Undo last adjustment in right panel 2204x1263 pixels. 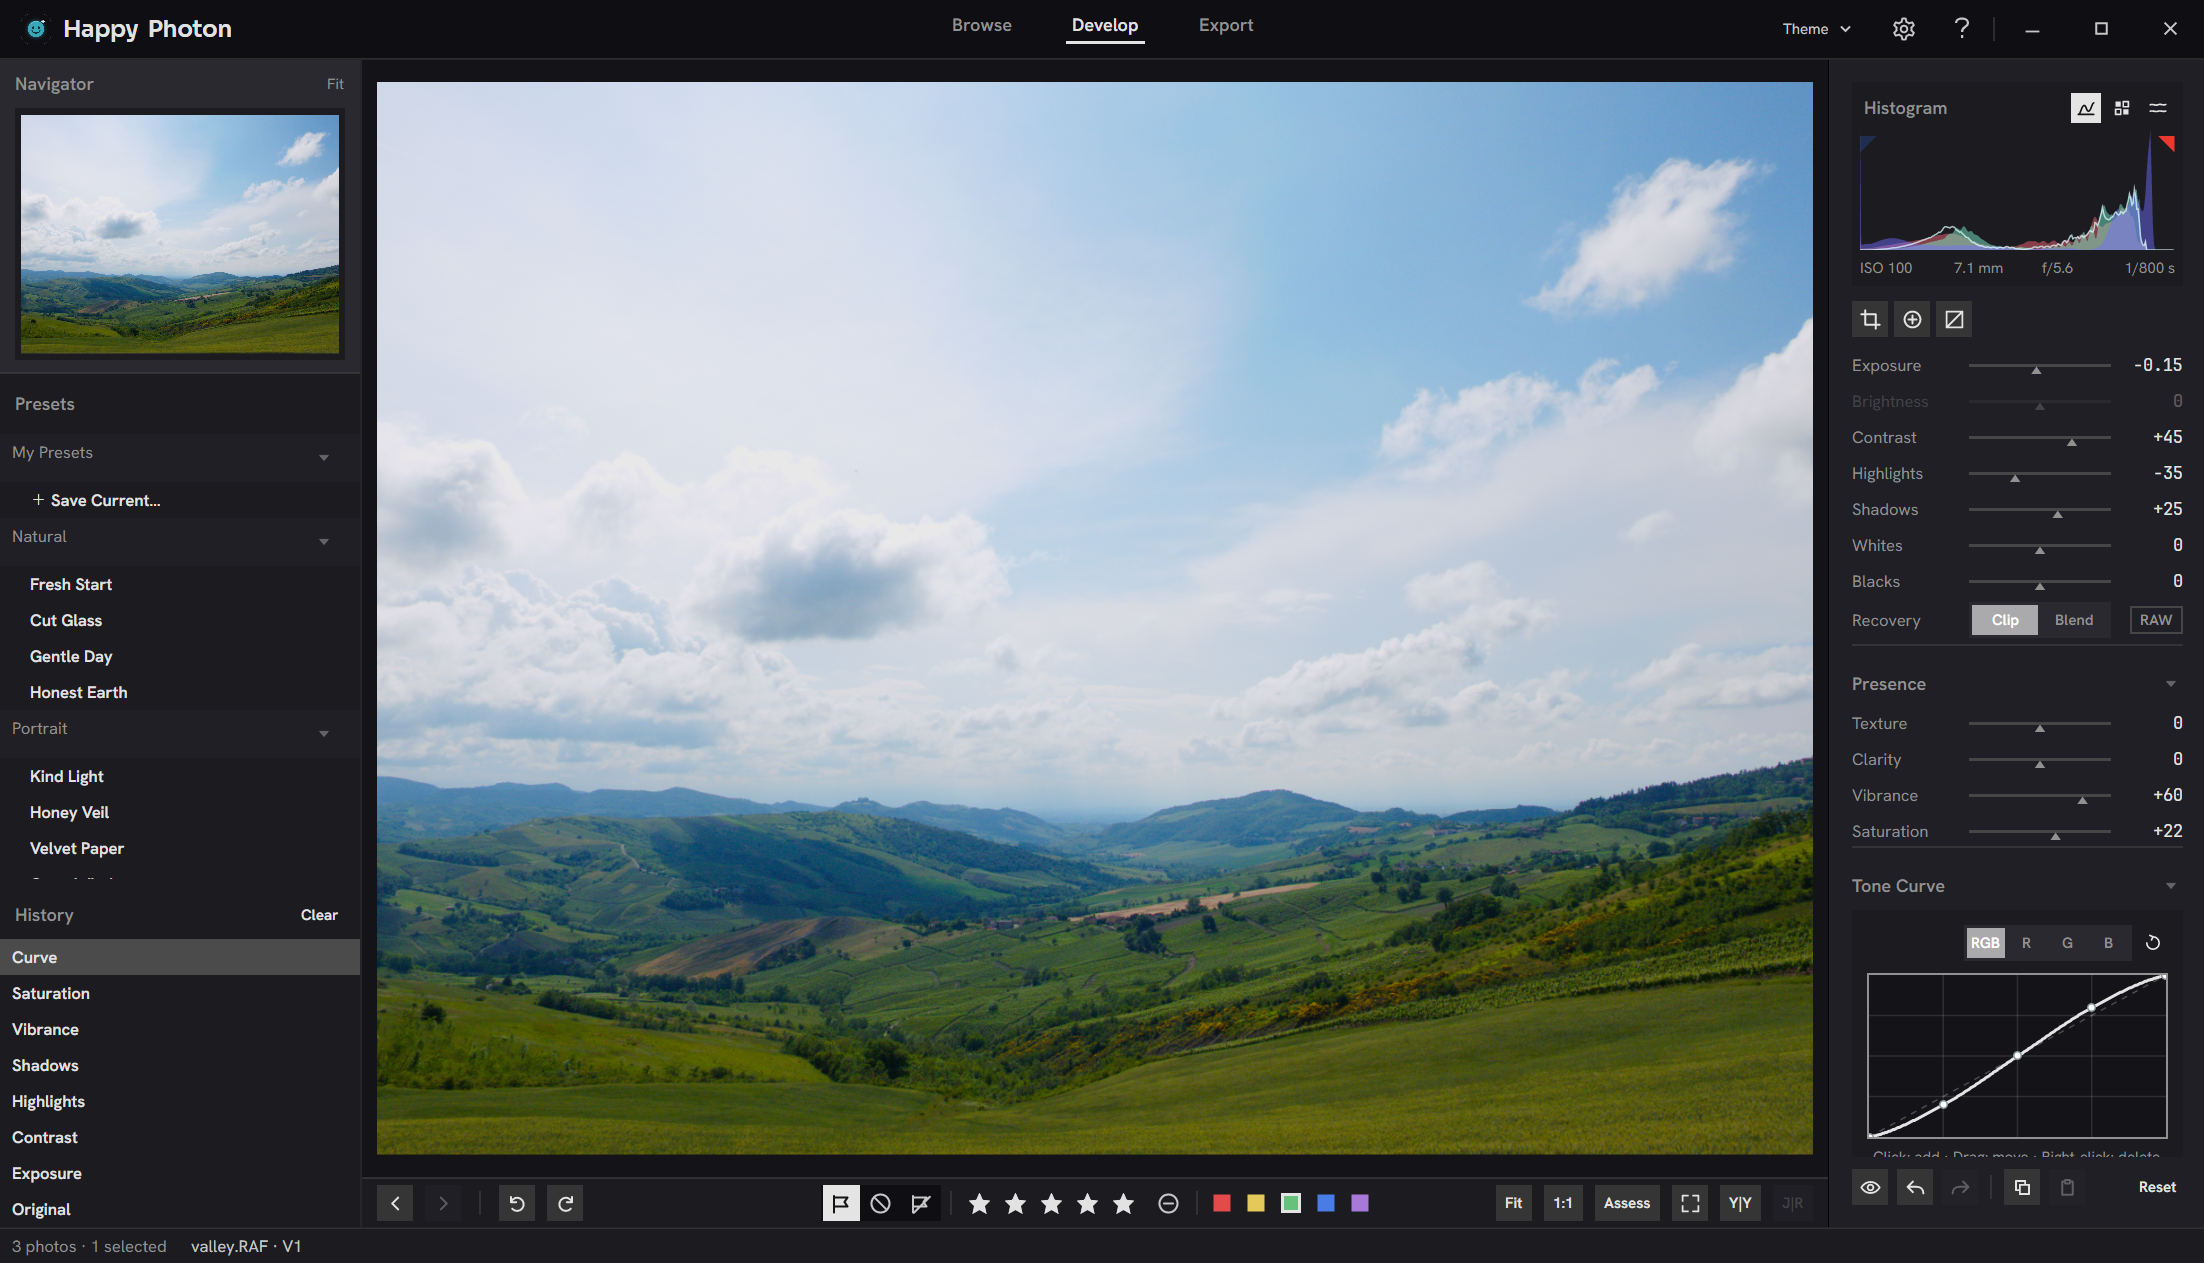(x=1915, y=1187)
